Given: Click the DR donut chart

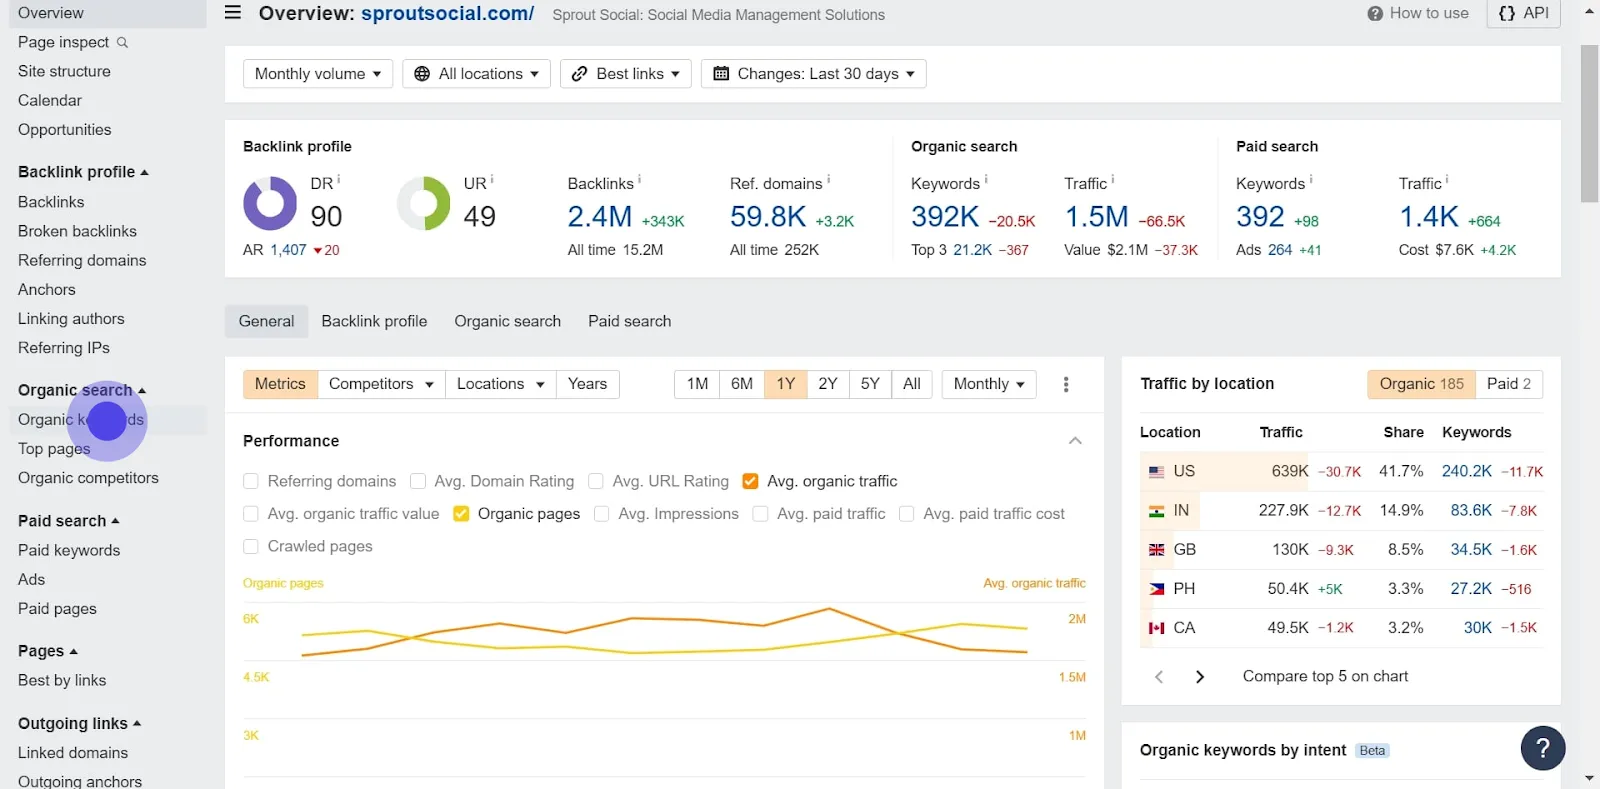Looking at the screenshot, I should pyautogui.click(x=270, y=203).
